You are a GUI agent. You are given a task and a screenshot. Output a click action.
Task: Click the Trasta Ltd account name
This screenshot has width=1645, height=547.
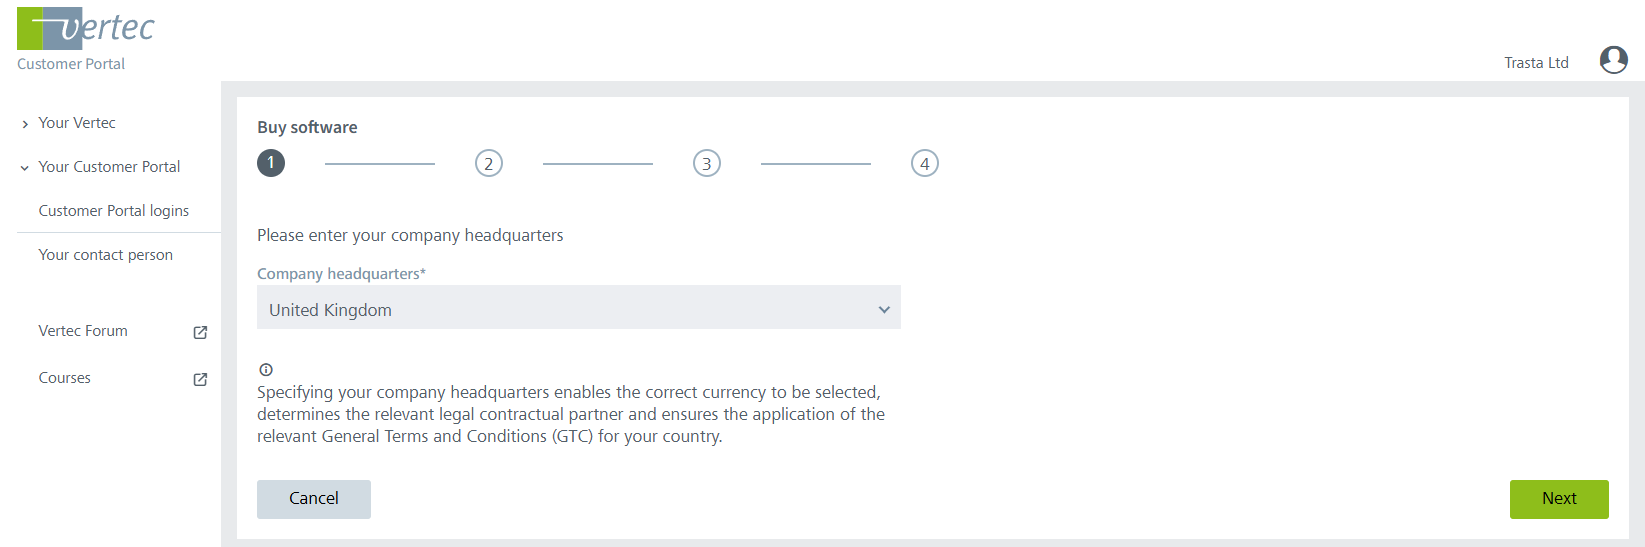(x=1536, y=63)
